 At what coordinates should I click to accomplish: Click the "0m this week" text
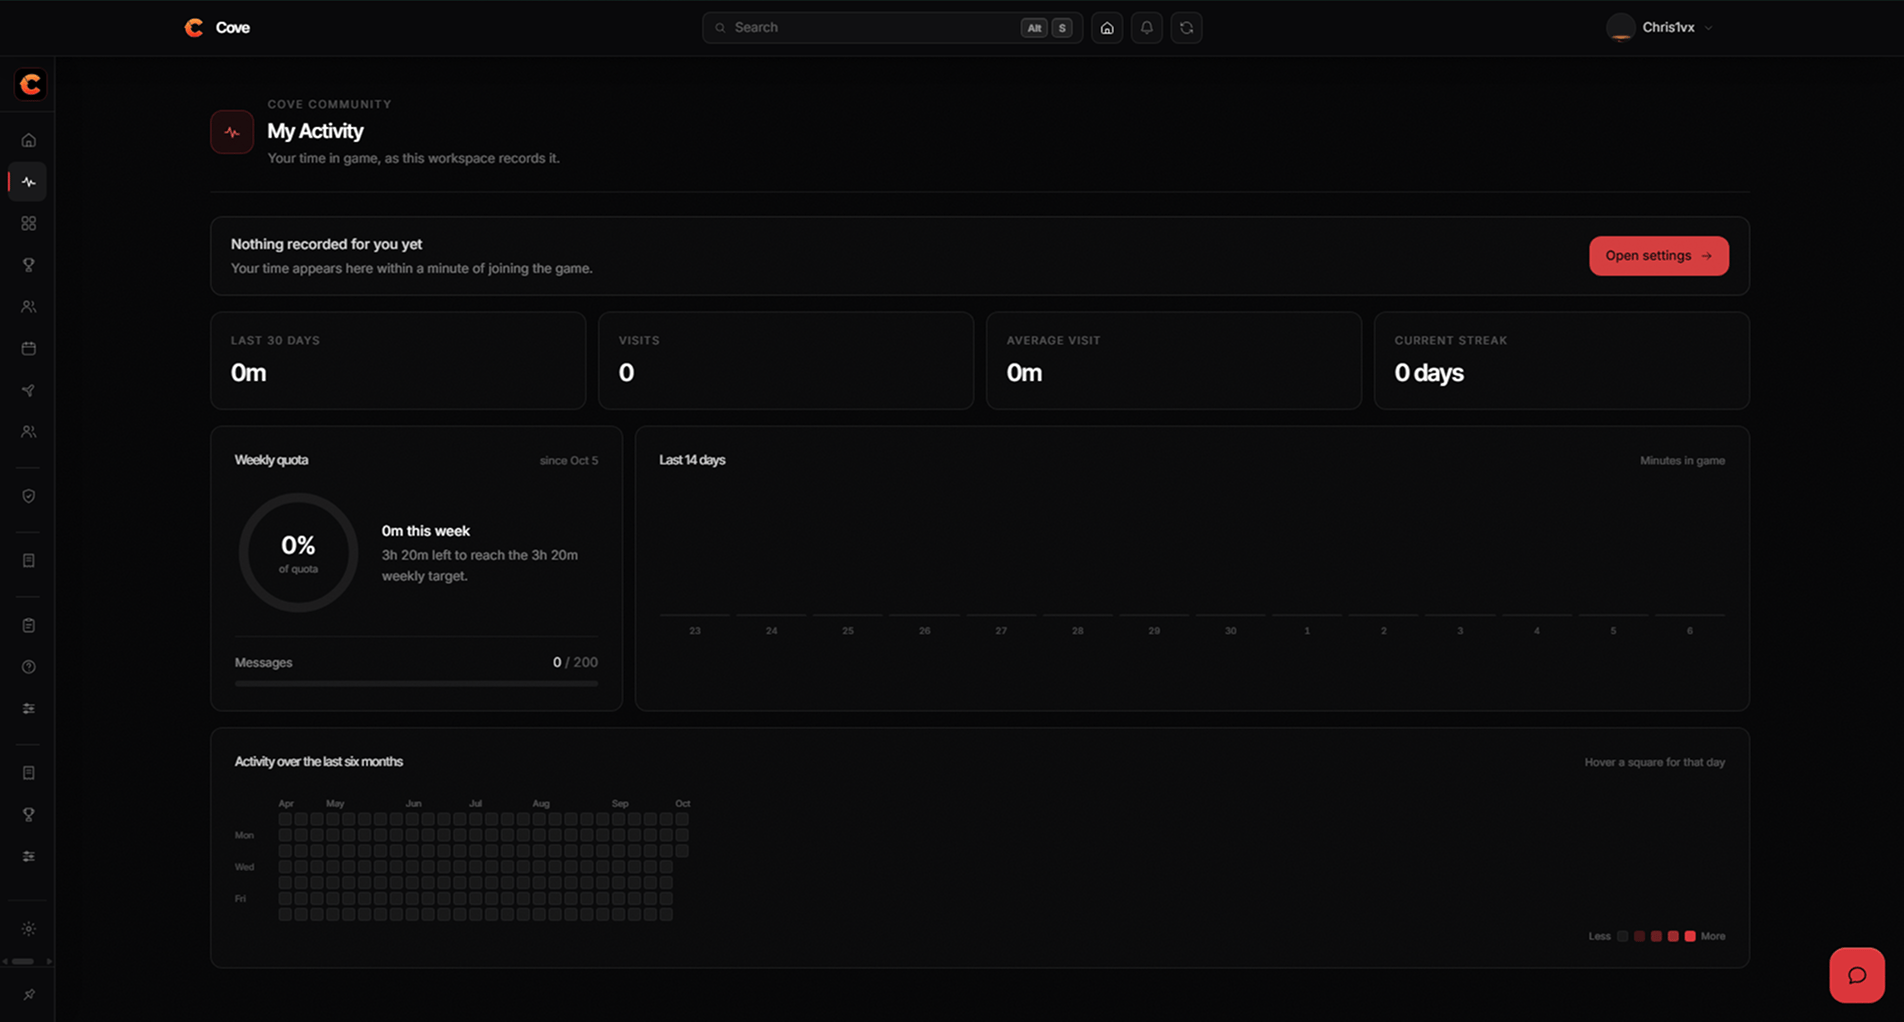pos(426,531)
